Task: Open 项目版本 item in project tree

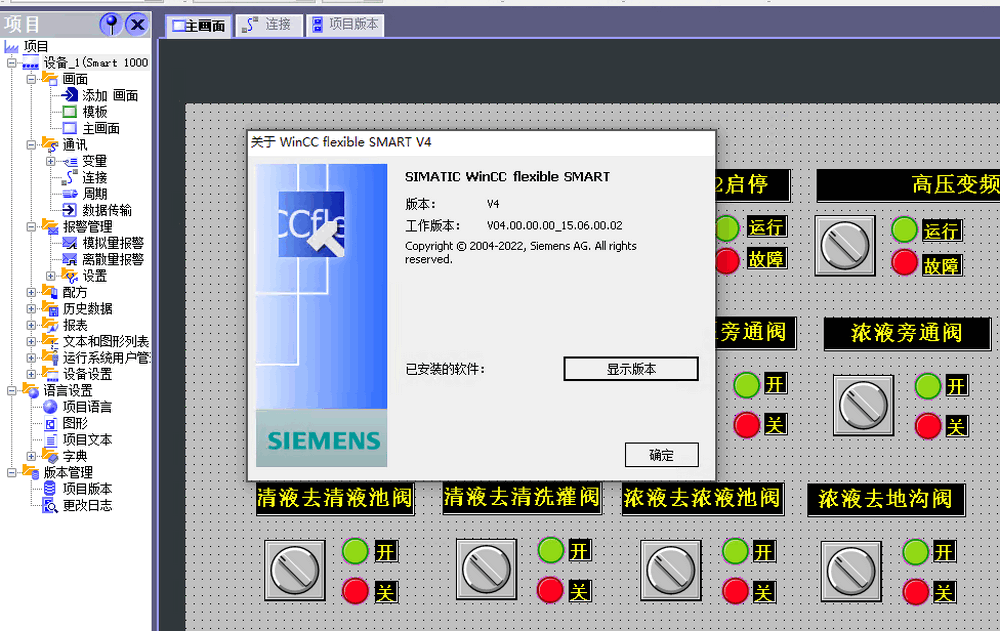Action: tap(87, 489)
